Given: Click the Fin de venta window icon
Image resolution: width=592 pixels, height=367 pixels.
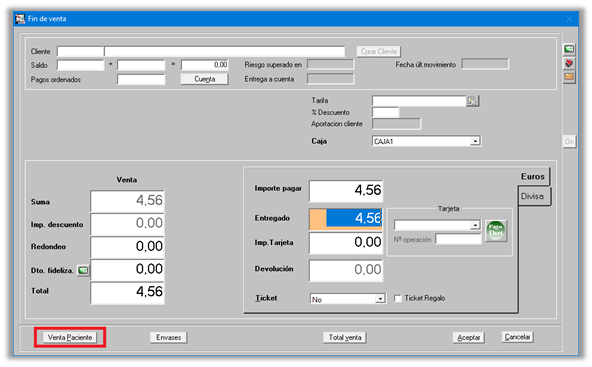Looking at the screenshot, I should (x=20, y=19).
